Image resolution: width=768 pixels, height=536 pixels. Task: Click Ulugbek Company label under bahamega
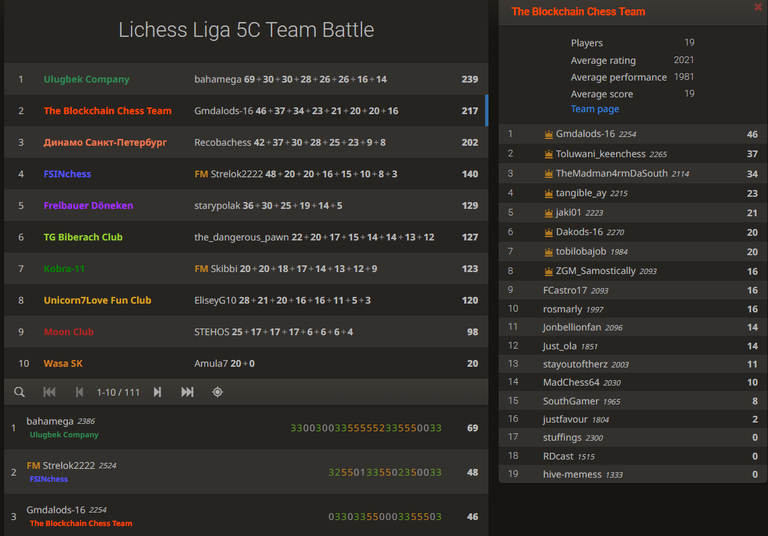pyautogui.click(x=64, y=435)
